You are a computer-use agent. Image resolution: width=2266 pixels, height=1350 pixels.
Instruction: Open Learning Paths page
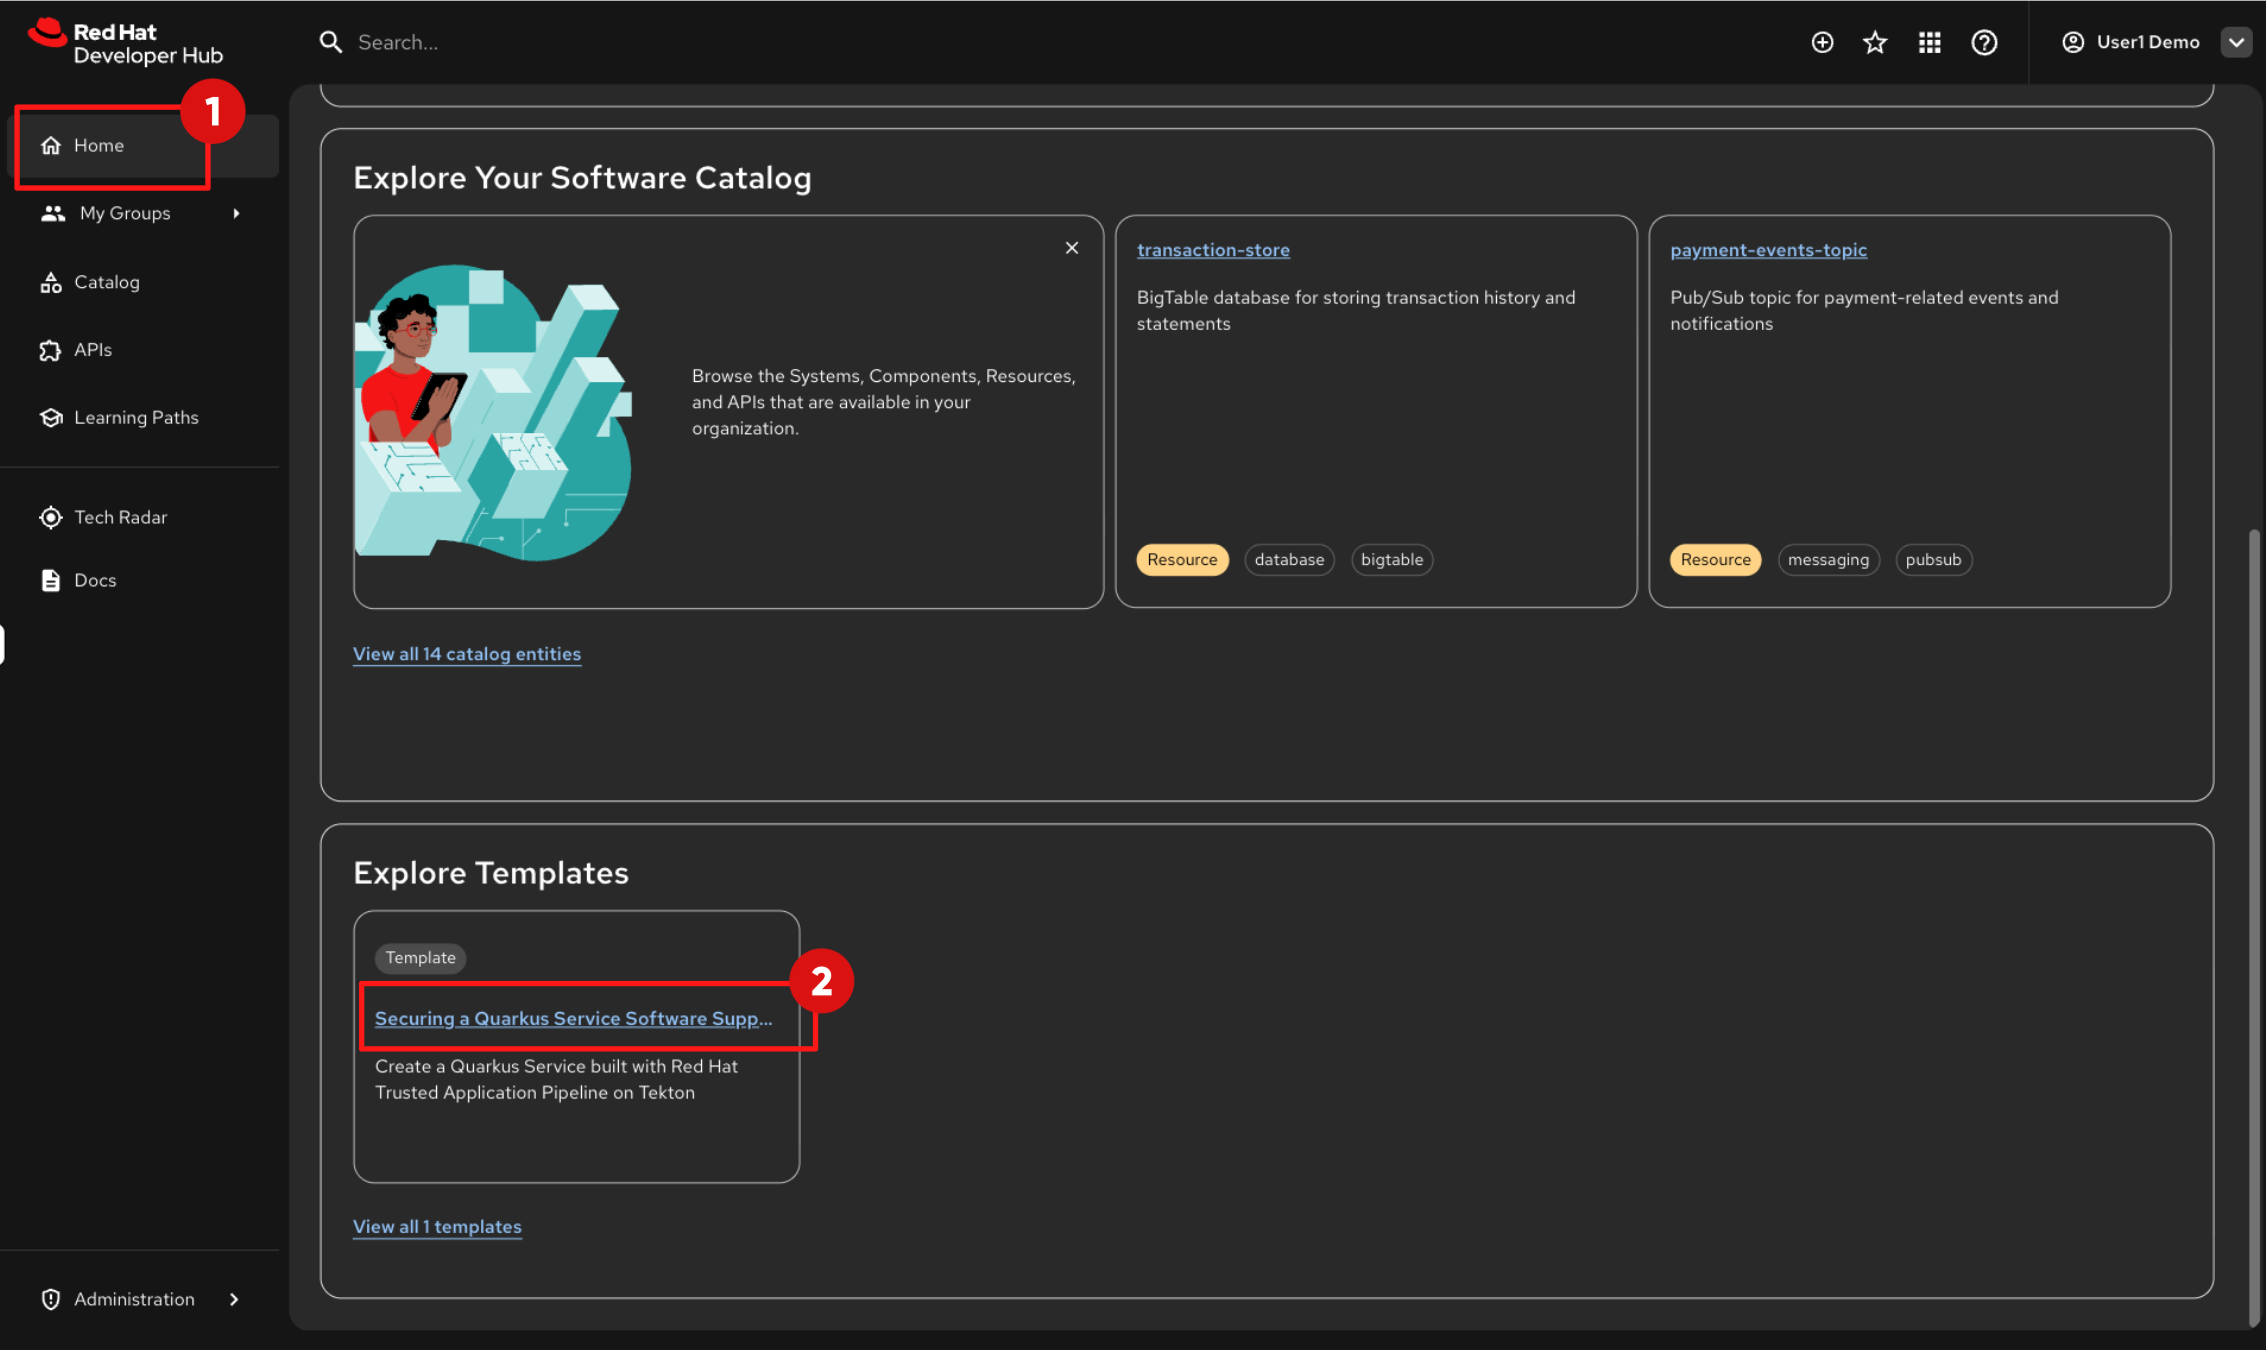(x=136, y=417)
